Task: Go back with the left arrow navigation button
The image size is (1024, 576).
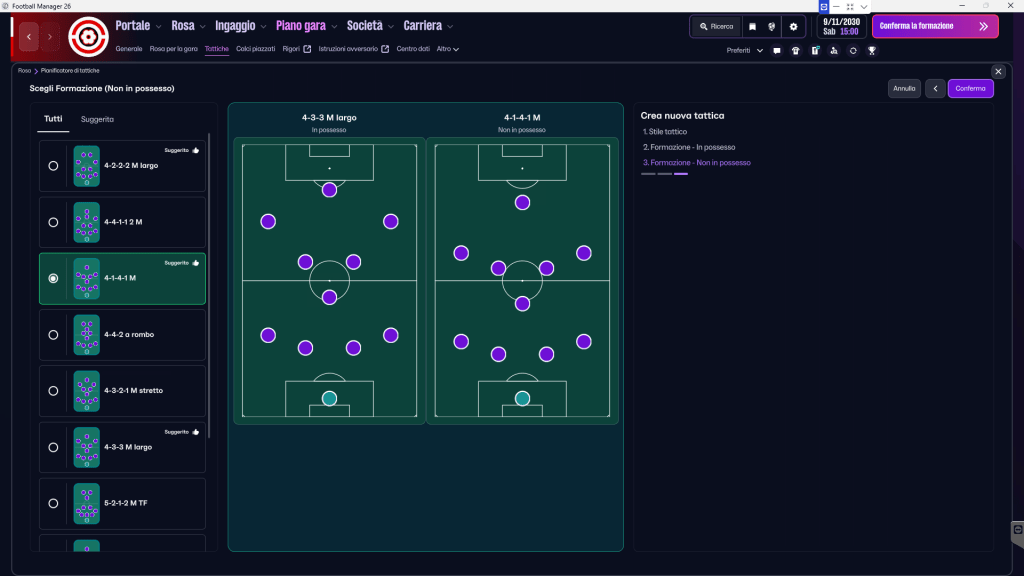Action: click(x=29, y=38)
